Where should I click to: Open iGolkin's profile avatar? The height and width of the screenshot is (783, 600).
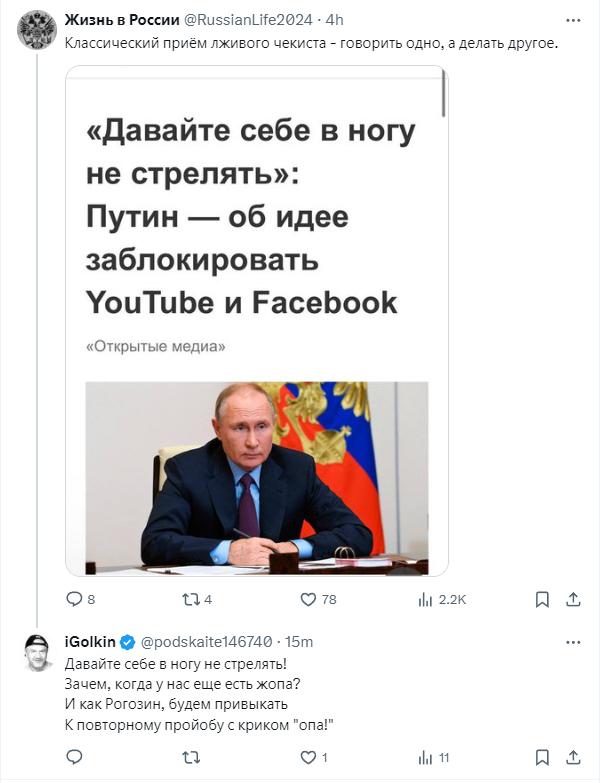coord(38,653)
